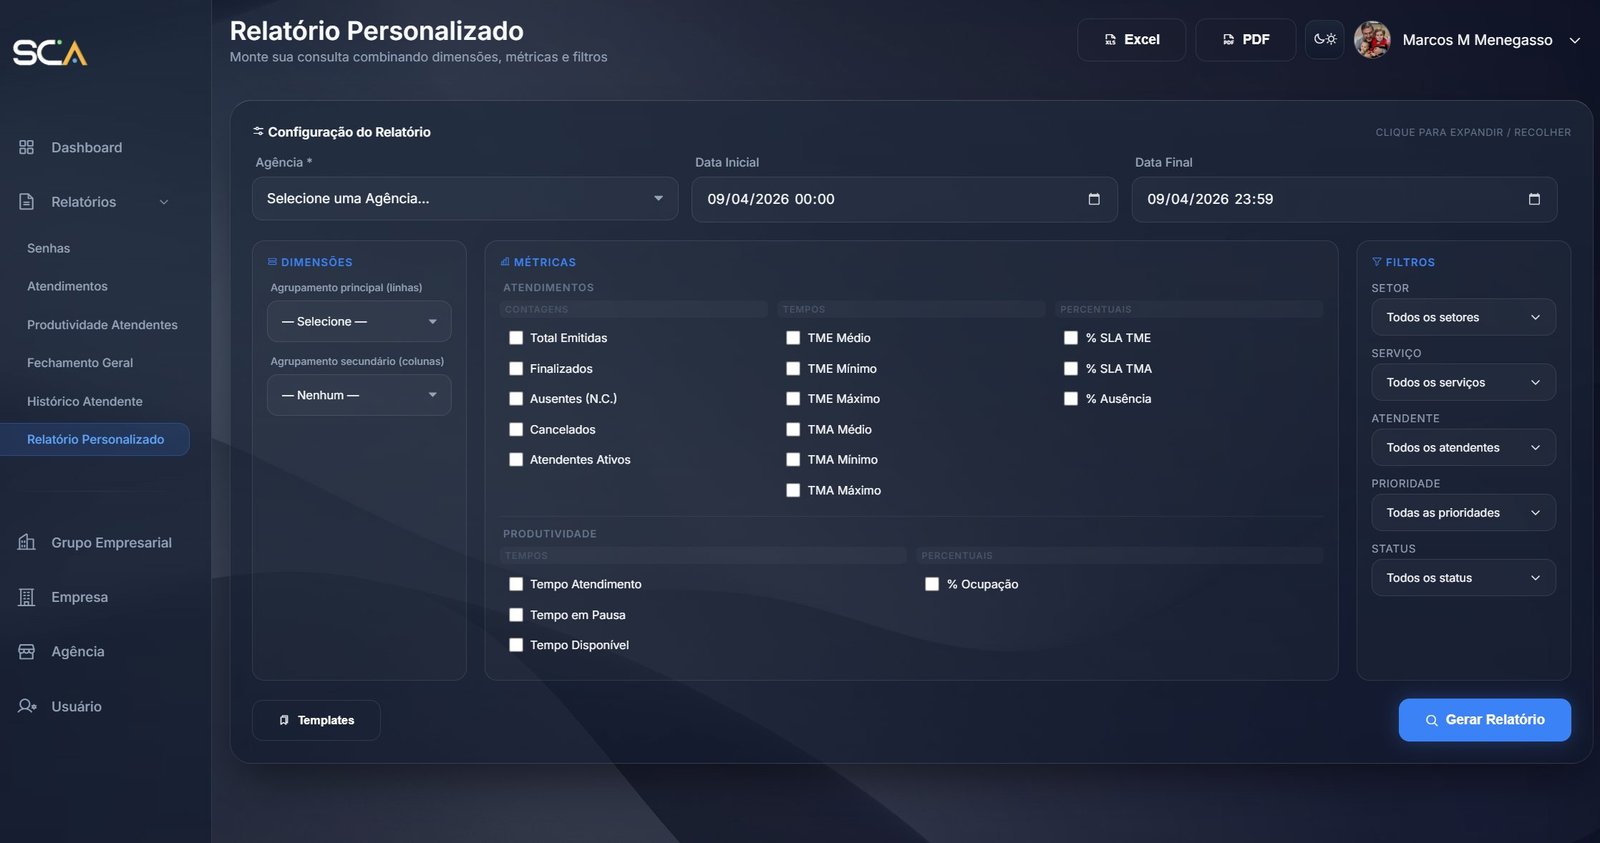Open Histórico Atendente report

(85, 401)
